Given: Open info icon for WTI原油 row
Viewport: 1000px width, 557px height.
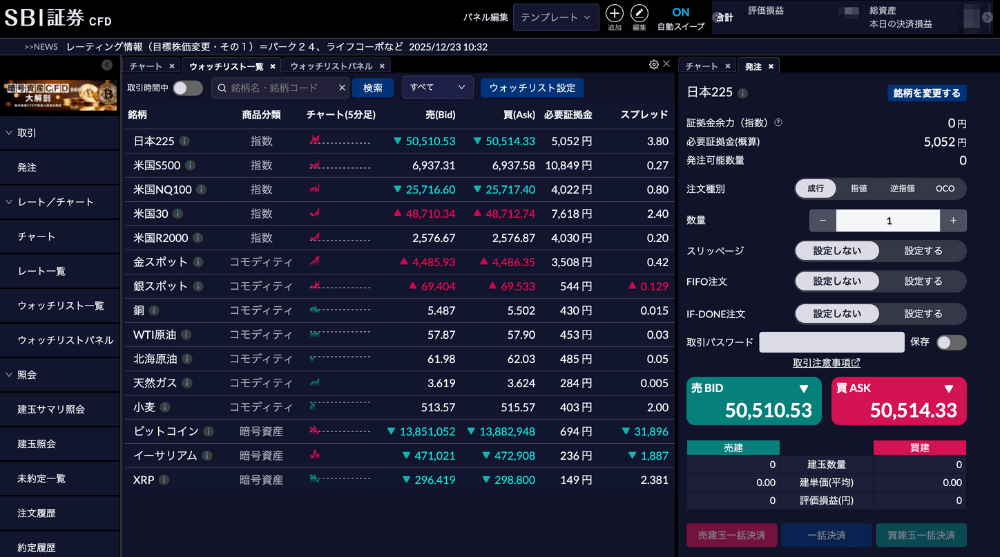Looking at the screenshot, I should pos(186,335).
